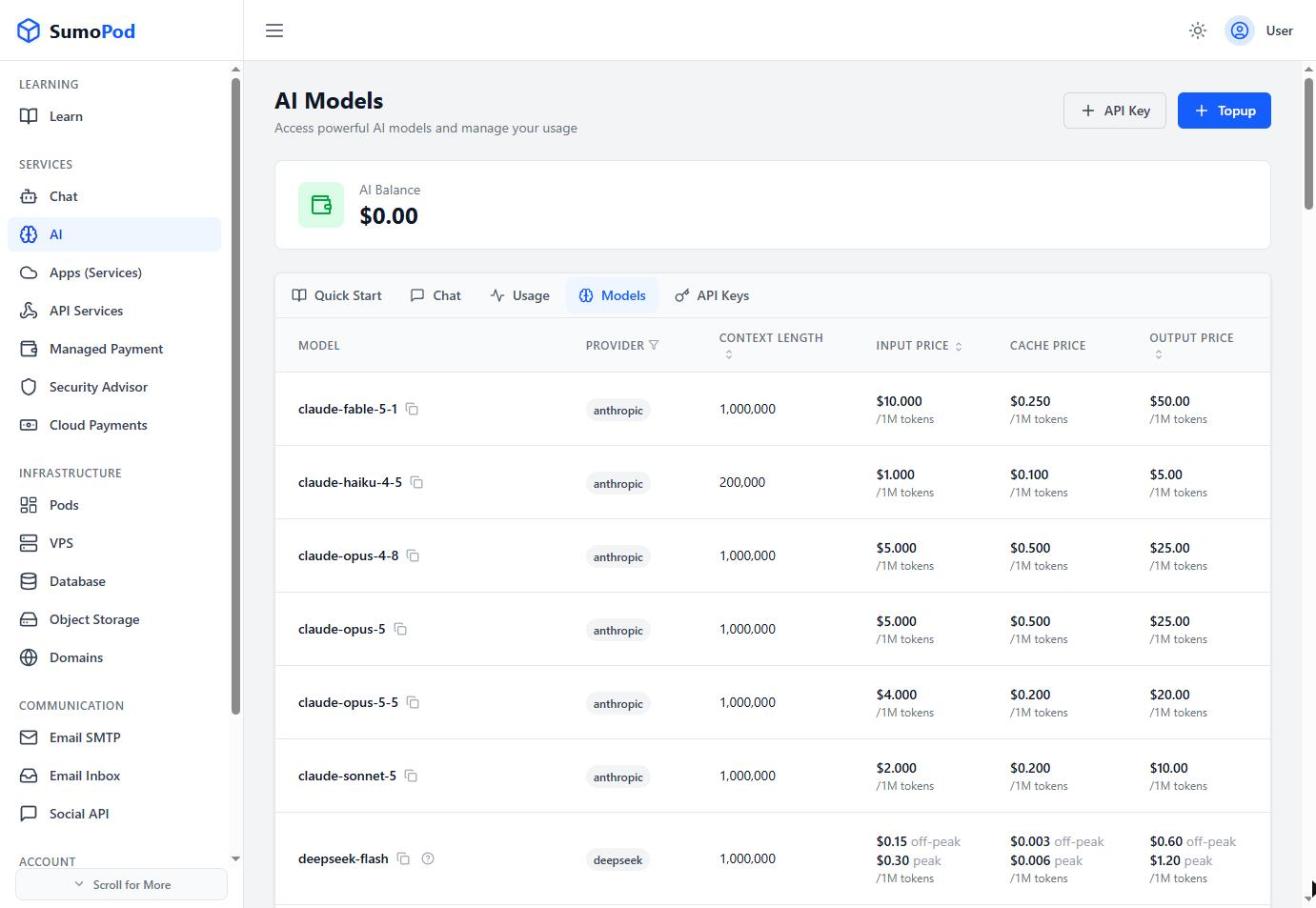1316x908 pixels.
Task: Copy the claude-opus-5 model name
Action: coord(400,629)
